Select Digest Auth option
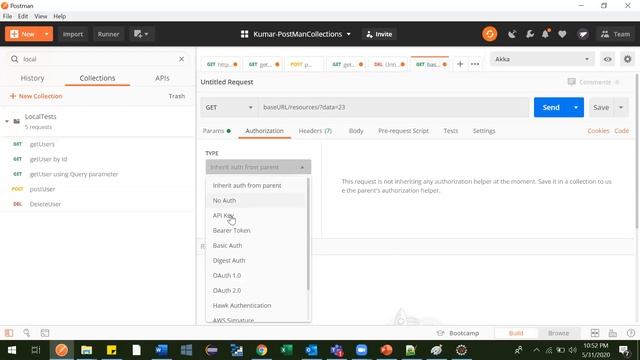This screenshot has height=360, width=640. [257, 260]
